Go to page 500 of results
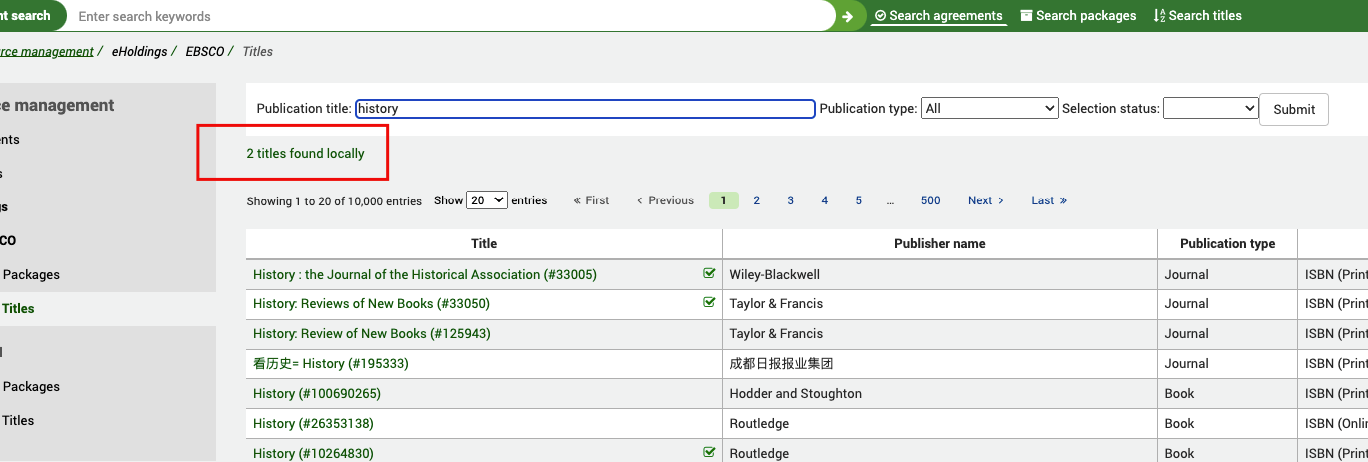1368x462 pixels. pos(930,201)
